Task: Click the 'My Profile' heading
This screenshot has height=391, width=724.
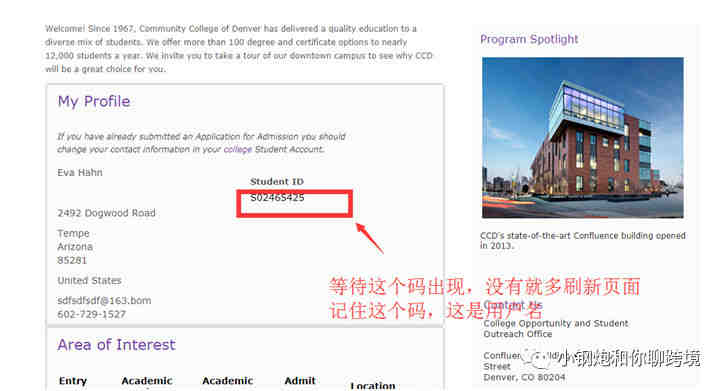Action: tap(94, 101)
